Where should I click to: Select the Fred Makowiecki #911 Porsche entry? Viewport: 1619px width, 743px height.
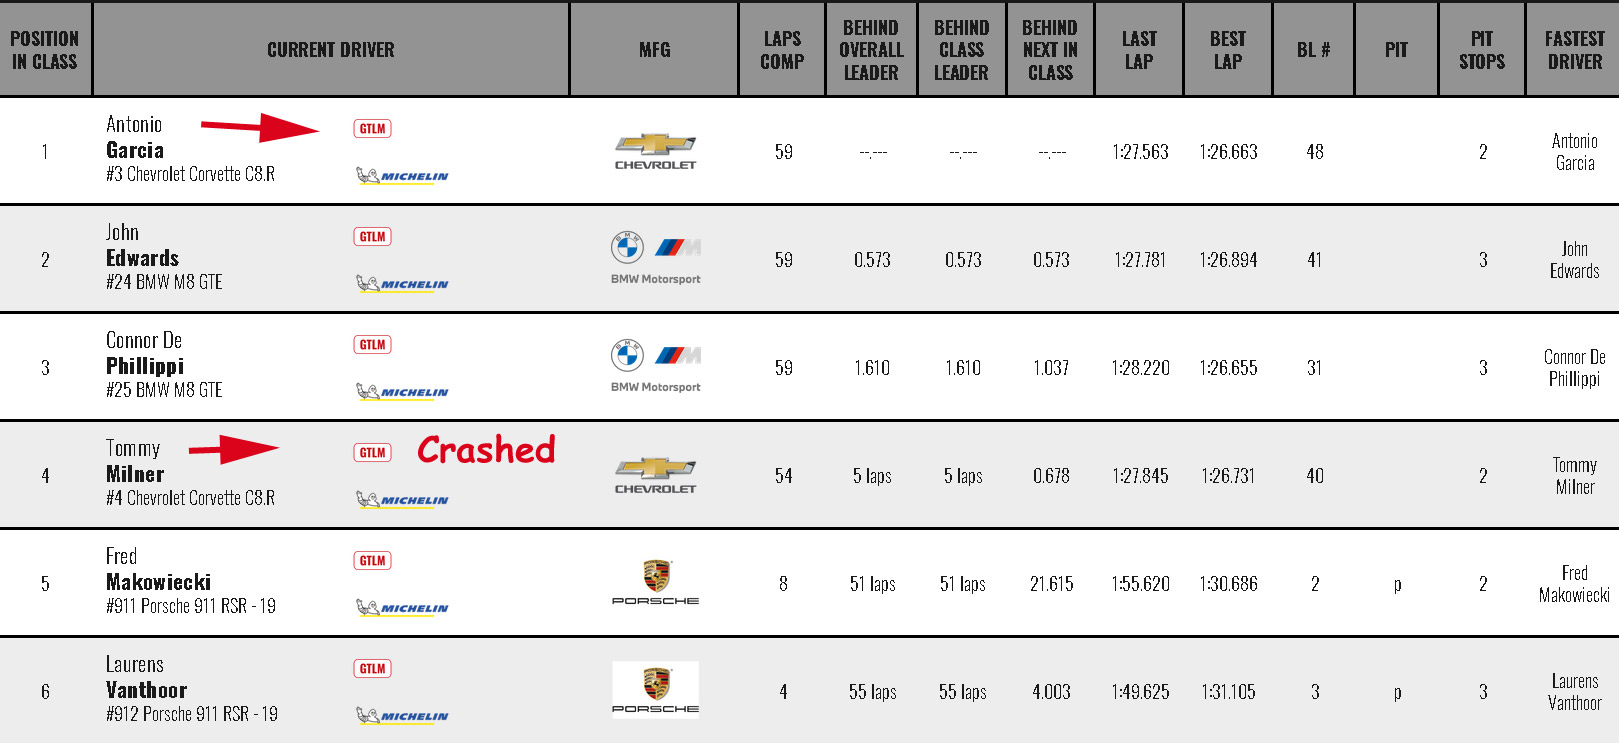[191, 581]
